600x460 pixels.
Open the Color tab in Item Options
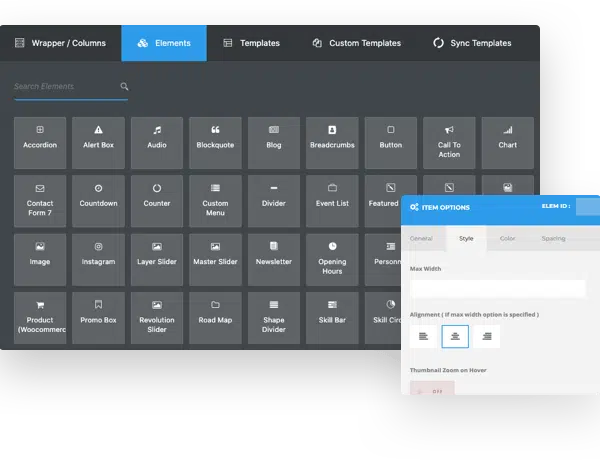(x=508, y=238)
